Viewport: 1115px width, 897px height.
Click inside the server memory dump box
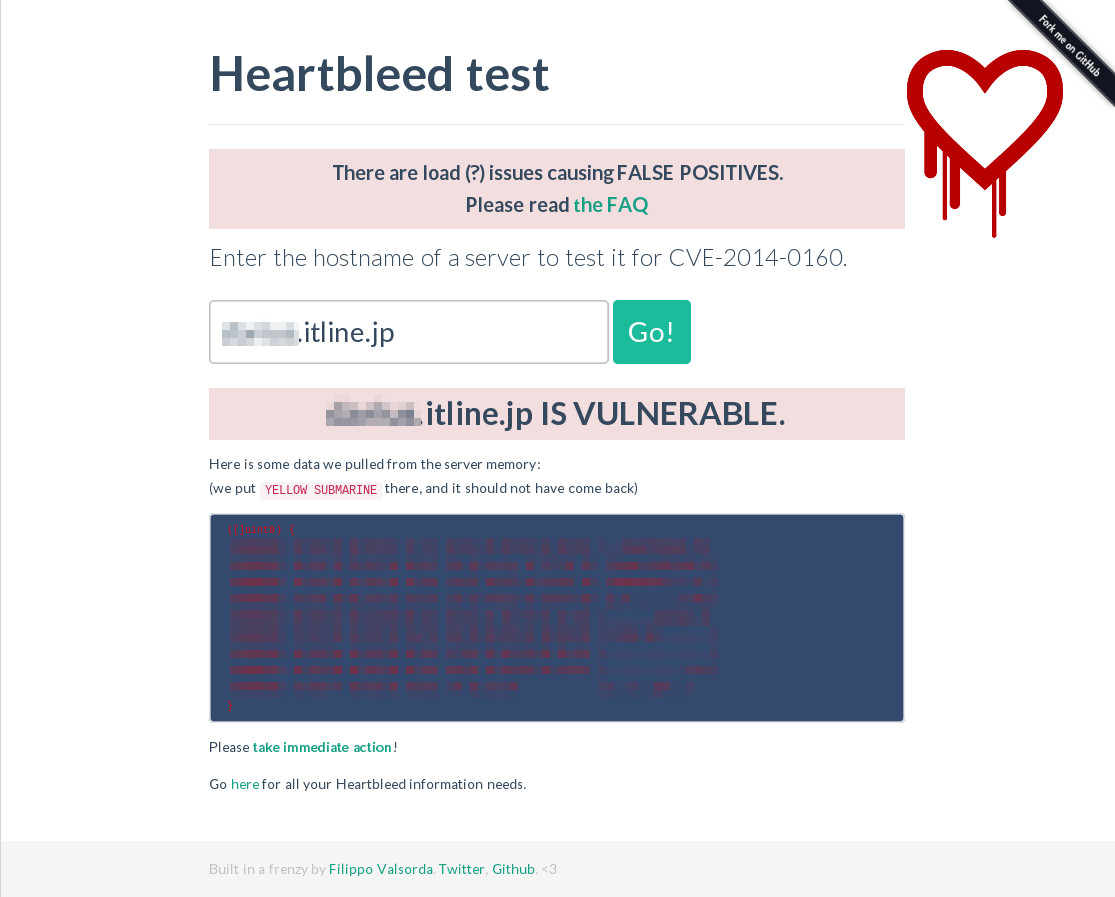pyautogui.click(x=556, y=618)
